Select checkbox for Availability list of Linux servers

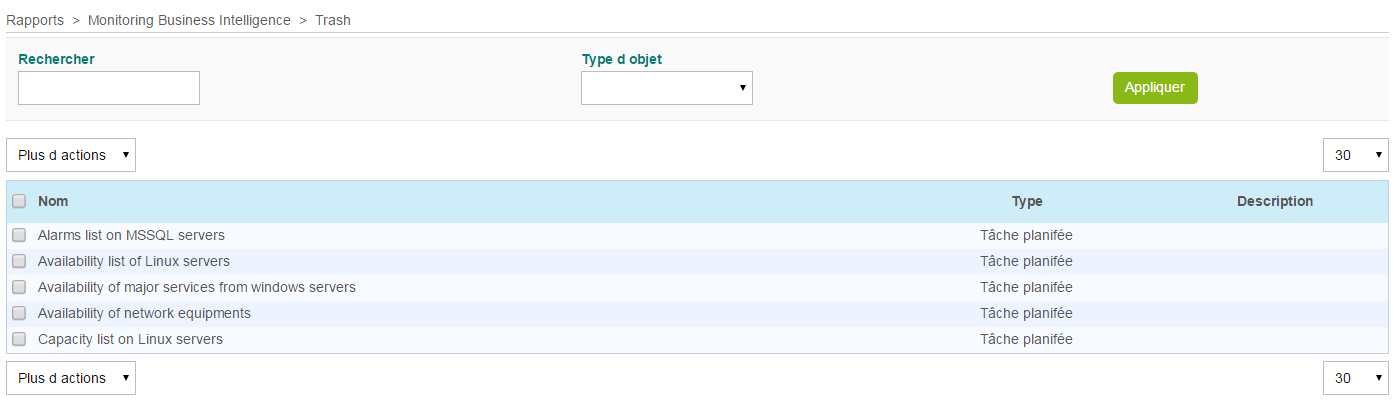[19, 262]
